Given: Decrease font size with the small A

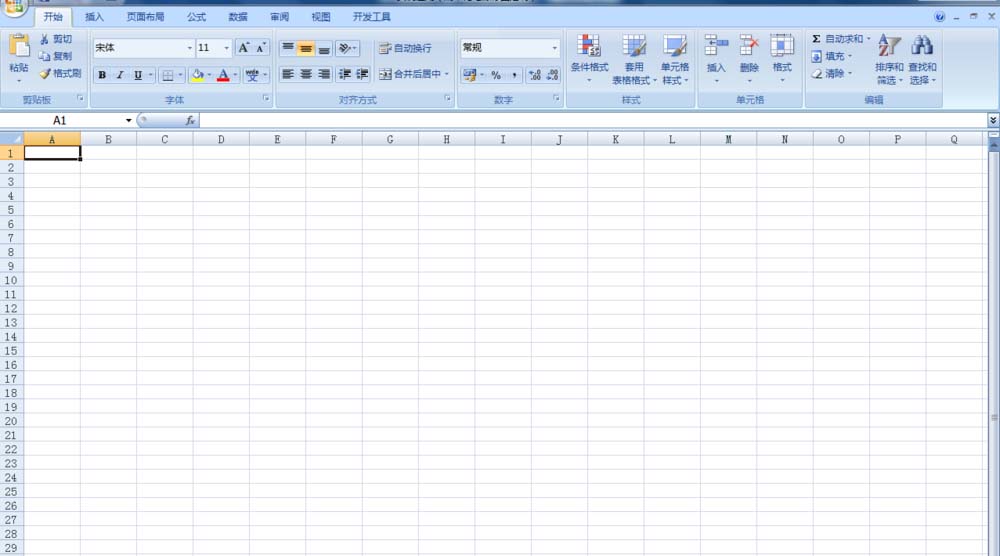Looking at the screenshot, I should coord(261,48).
